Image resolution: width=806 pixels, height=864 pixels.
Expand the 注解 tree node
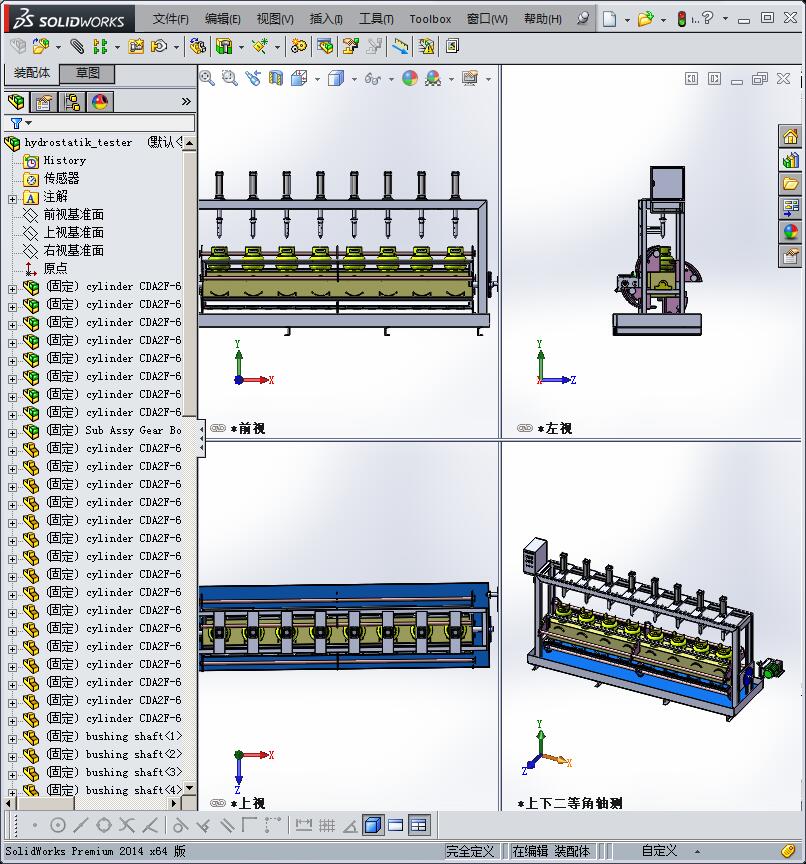click(12, 198)
